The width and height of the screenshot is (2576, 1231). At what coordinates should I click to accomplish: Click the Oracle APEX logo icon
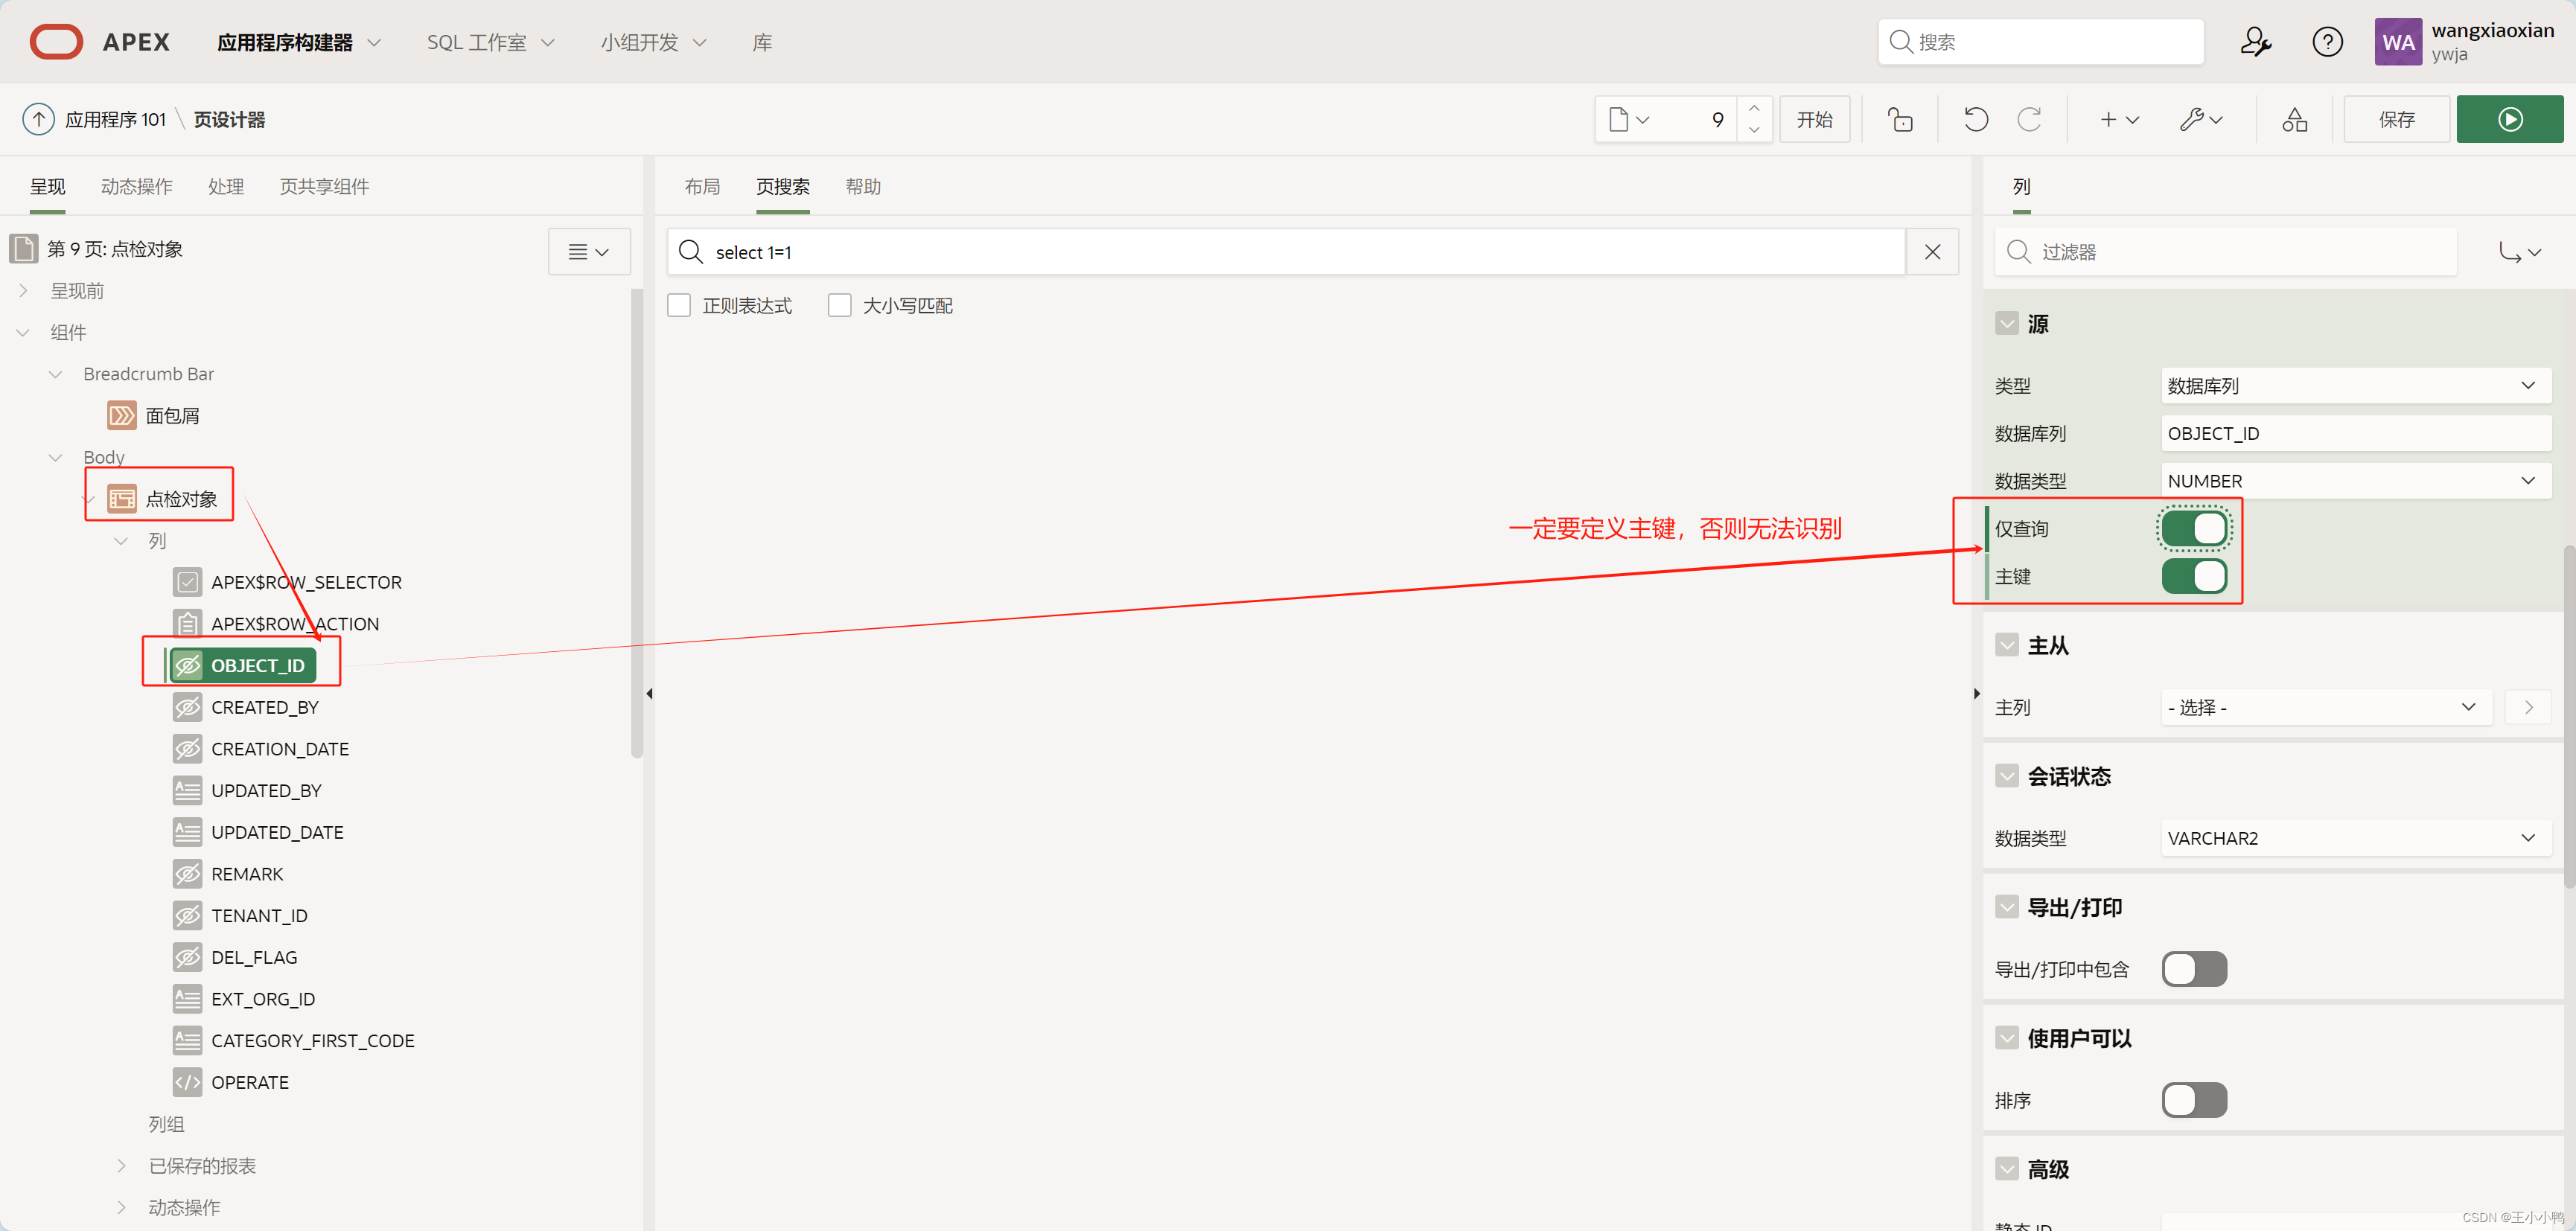57,42
